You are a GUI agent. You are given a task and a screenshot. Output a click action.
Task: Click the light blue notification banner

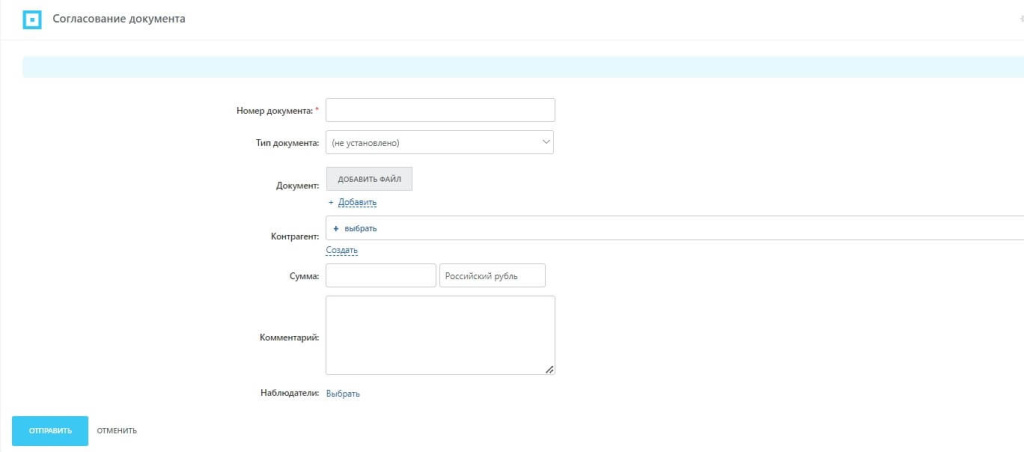(x=520, y=67)
